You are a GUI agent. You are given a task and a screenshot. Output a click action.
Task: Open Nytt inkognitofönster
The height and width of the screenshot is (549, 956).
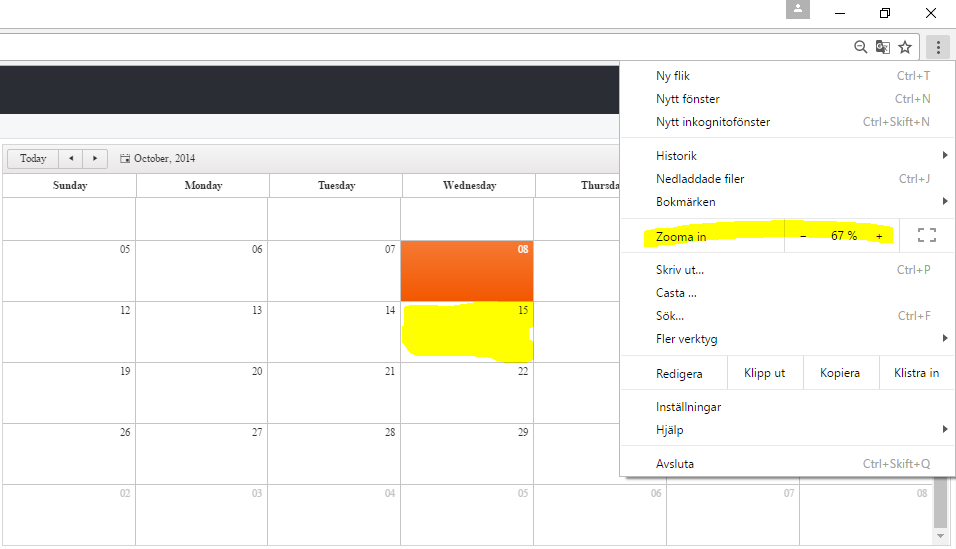pyautogui.click(x=787, y=122)
